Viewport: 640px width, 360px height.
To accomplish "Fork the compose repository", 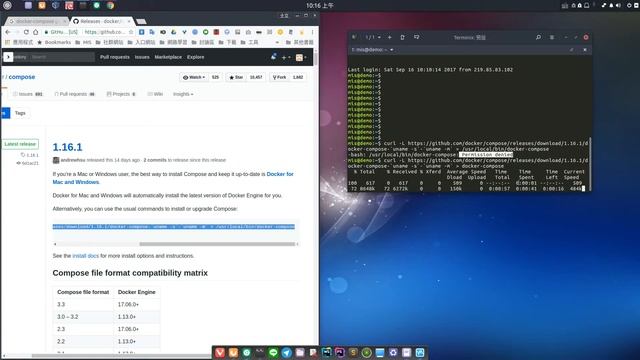I will coord(280,77).
